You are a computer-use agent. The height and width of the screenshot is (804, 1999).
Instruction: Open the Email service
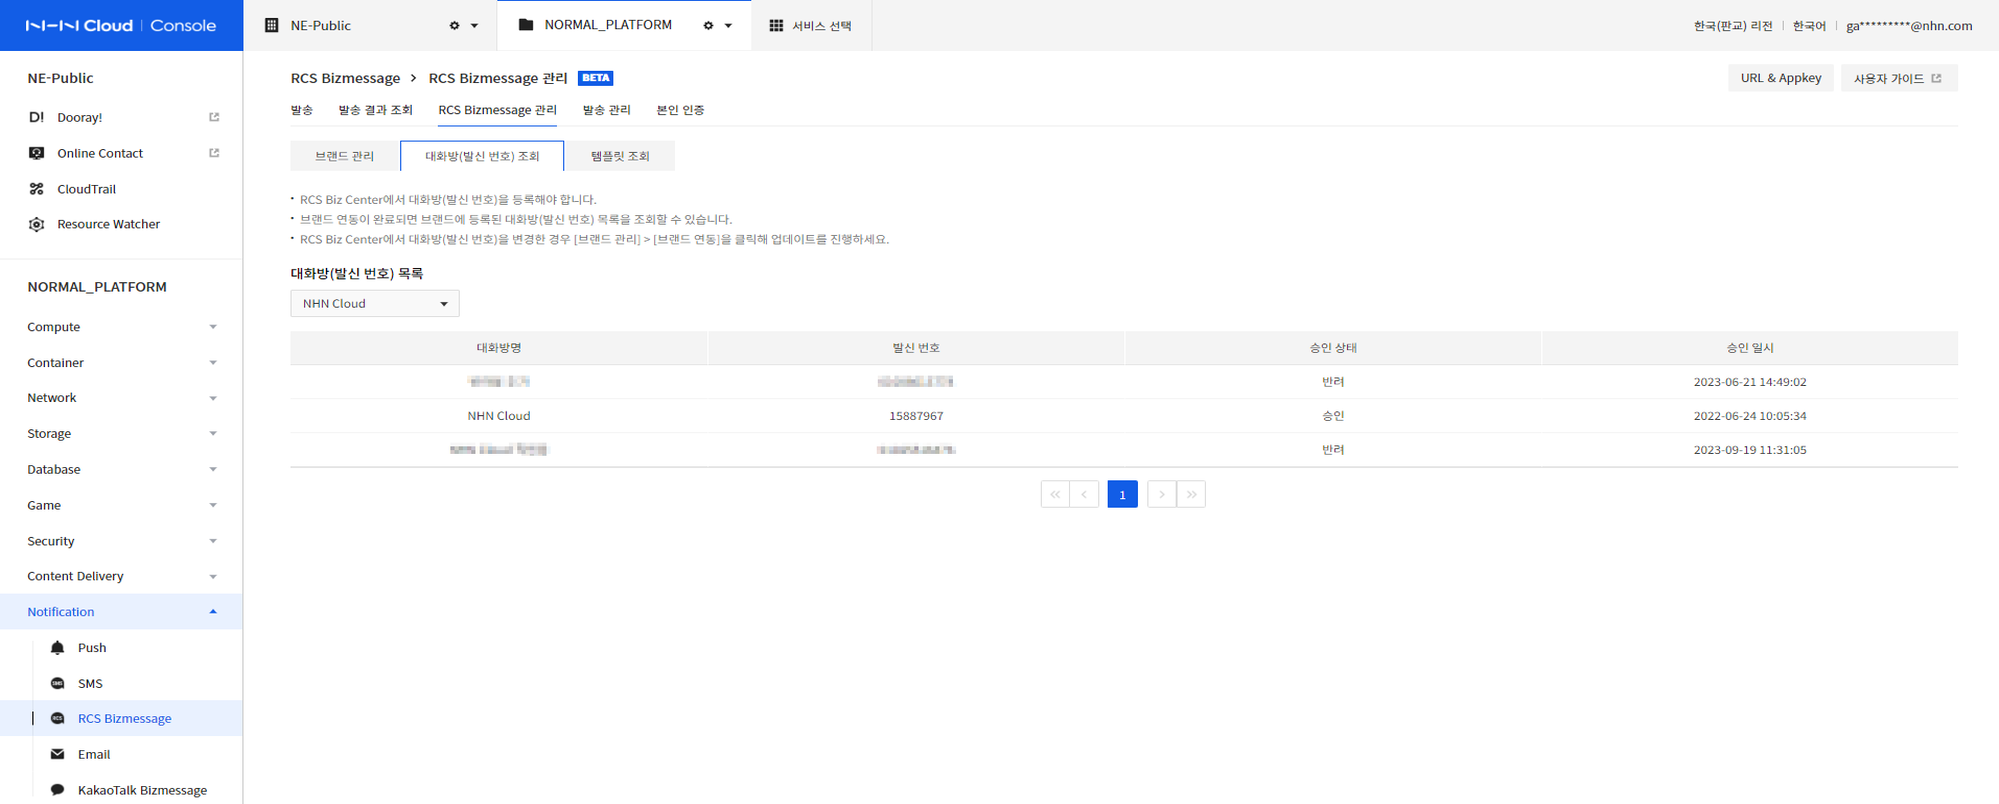coord(94,754)
